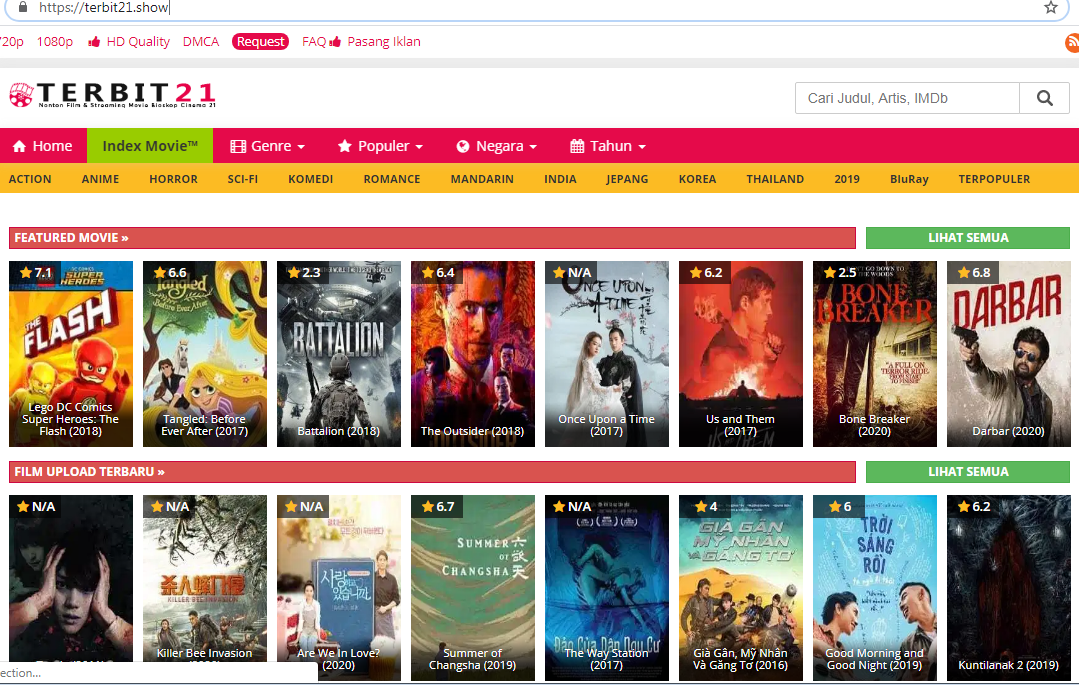Expand the Genre dropdown menu
This screenshot has height=685, width=1079.
[268, 146]
